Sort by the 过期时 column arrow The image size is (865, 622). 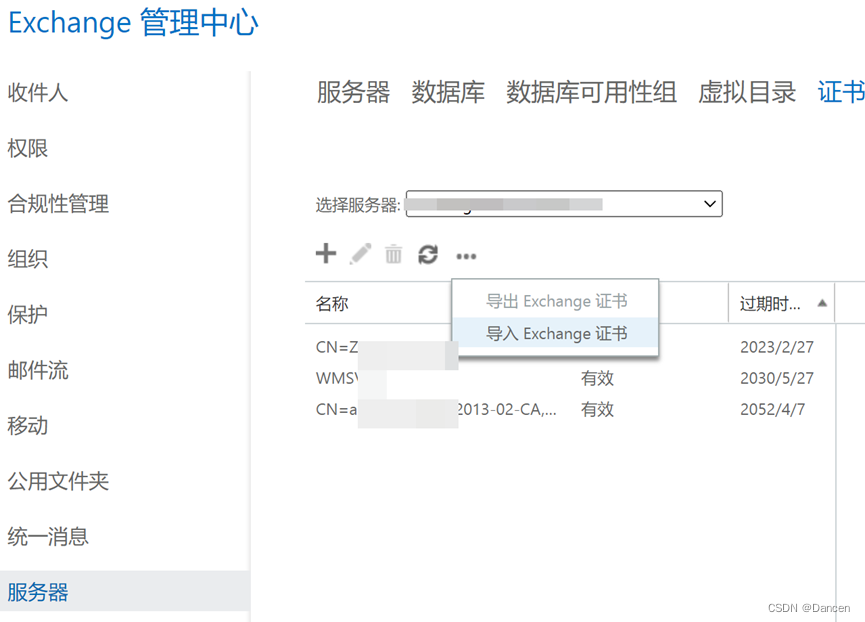[x=822, y=303]
